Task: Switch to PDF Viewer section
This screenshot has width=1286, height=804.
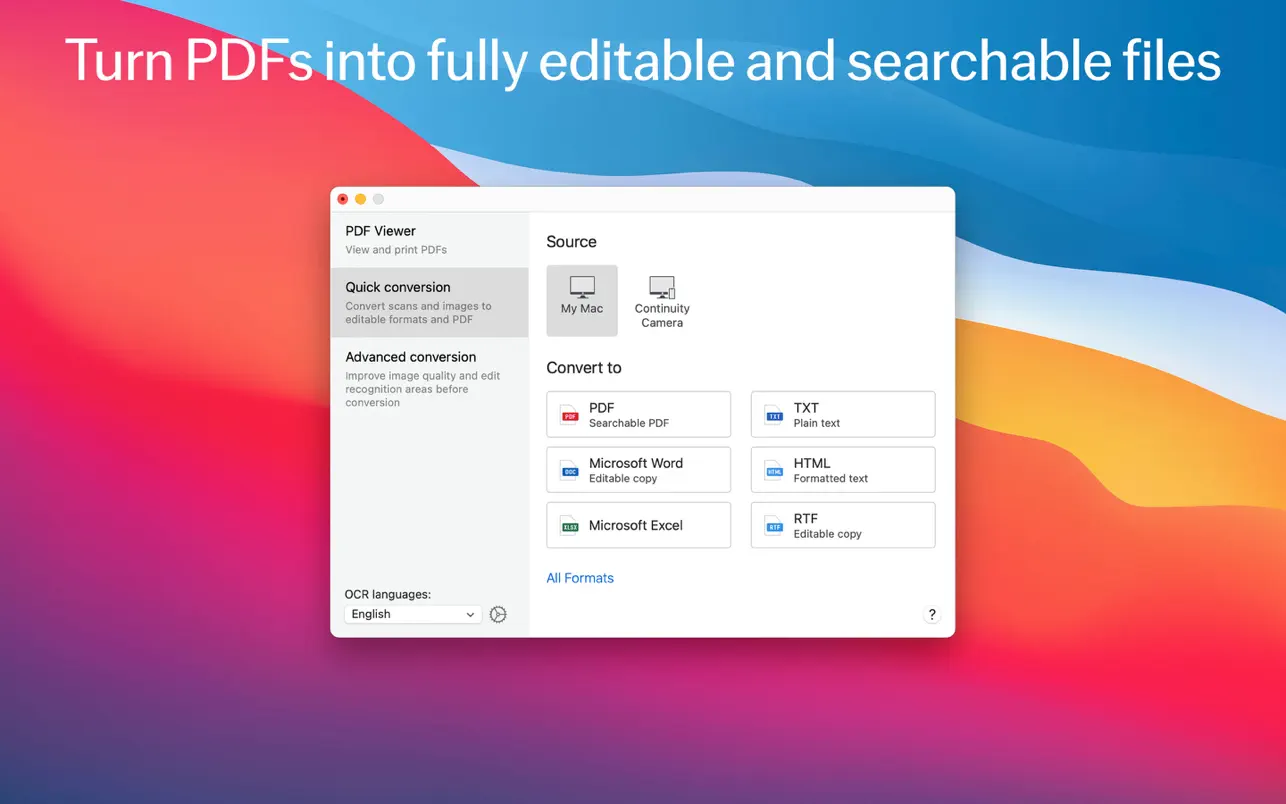Action: 429,239
